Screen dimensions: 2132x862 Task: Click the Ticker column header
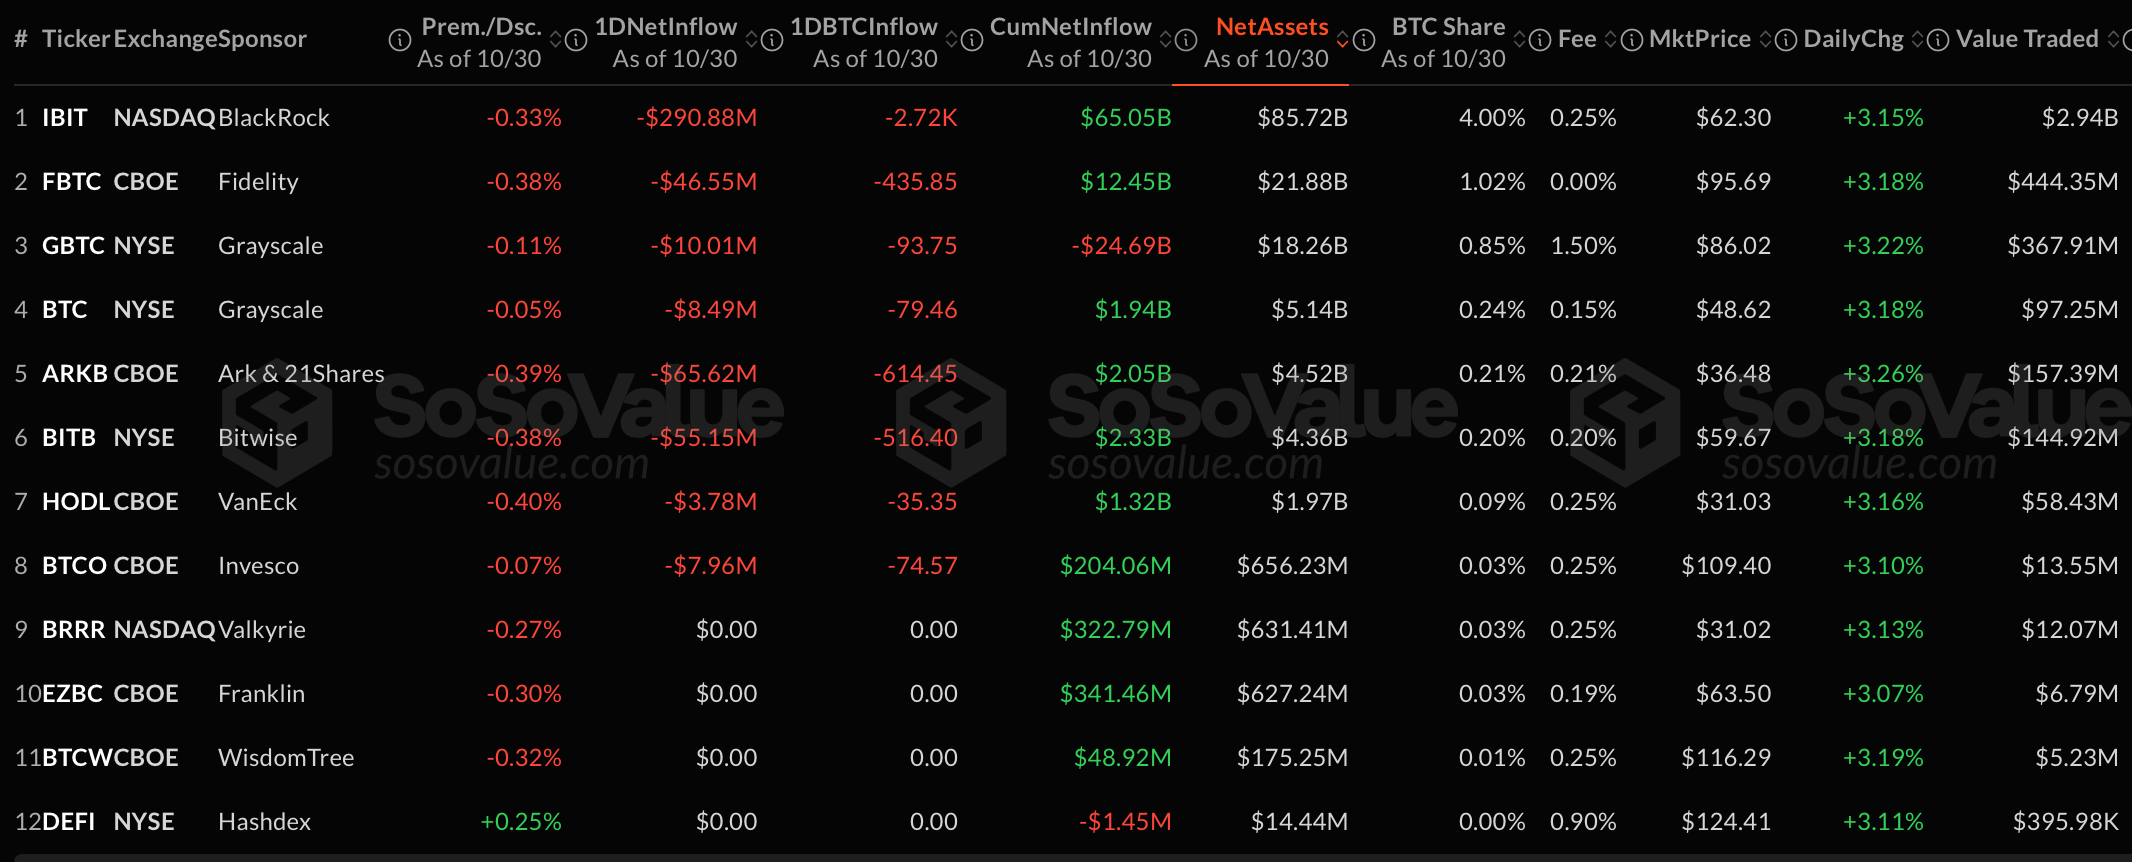pos(76,39)
